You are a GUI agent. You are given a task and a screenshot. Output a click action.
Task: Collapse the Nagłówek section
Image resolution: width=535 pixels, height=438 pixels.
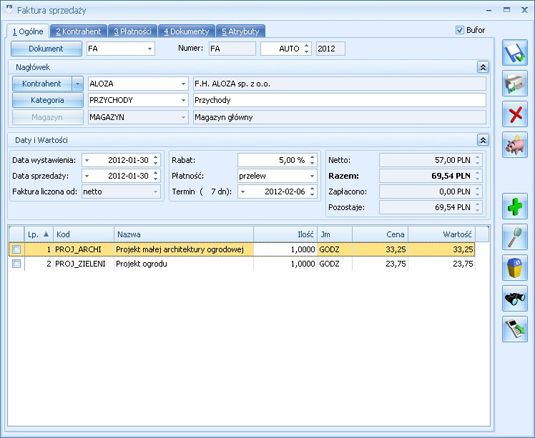click(483, 67)
